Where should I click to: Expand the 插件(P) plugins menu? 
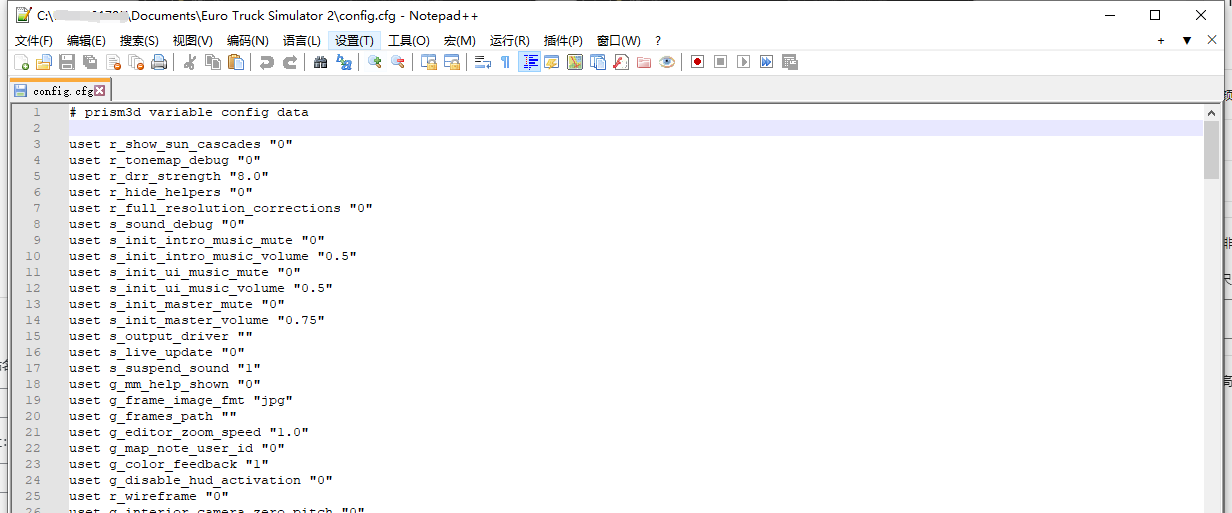(563, 41)
